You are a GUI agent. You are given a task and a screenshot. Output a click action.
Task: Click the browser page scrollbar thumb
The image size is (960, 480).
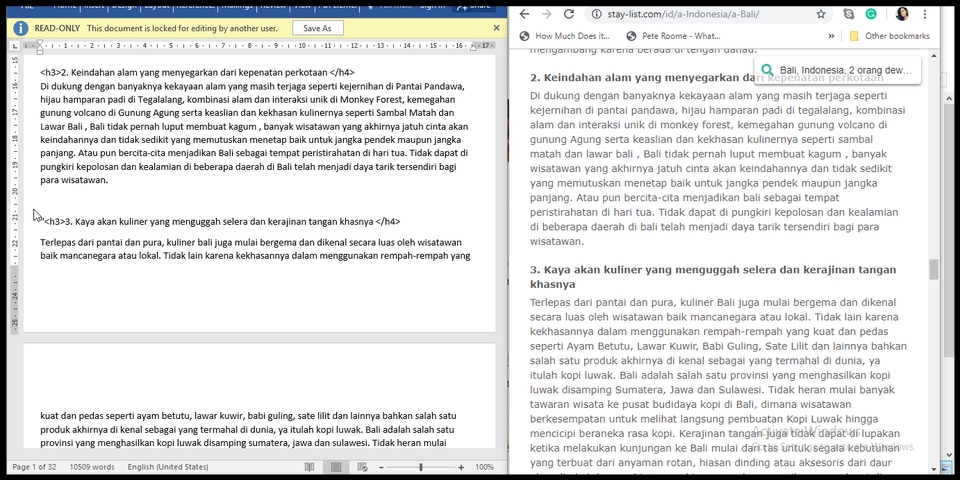pyautogui.click(x=933, y=269)
